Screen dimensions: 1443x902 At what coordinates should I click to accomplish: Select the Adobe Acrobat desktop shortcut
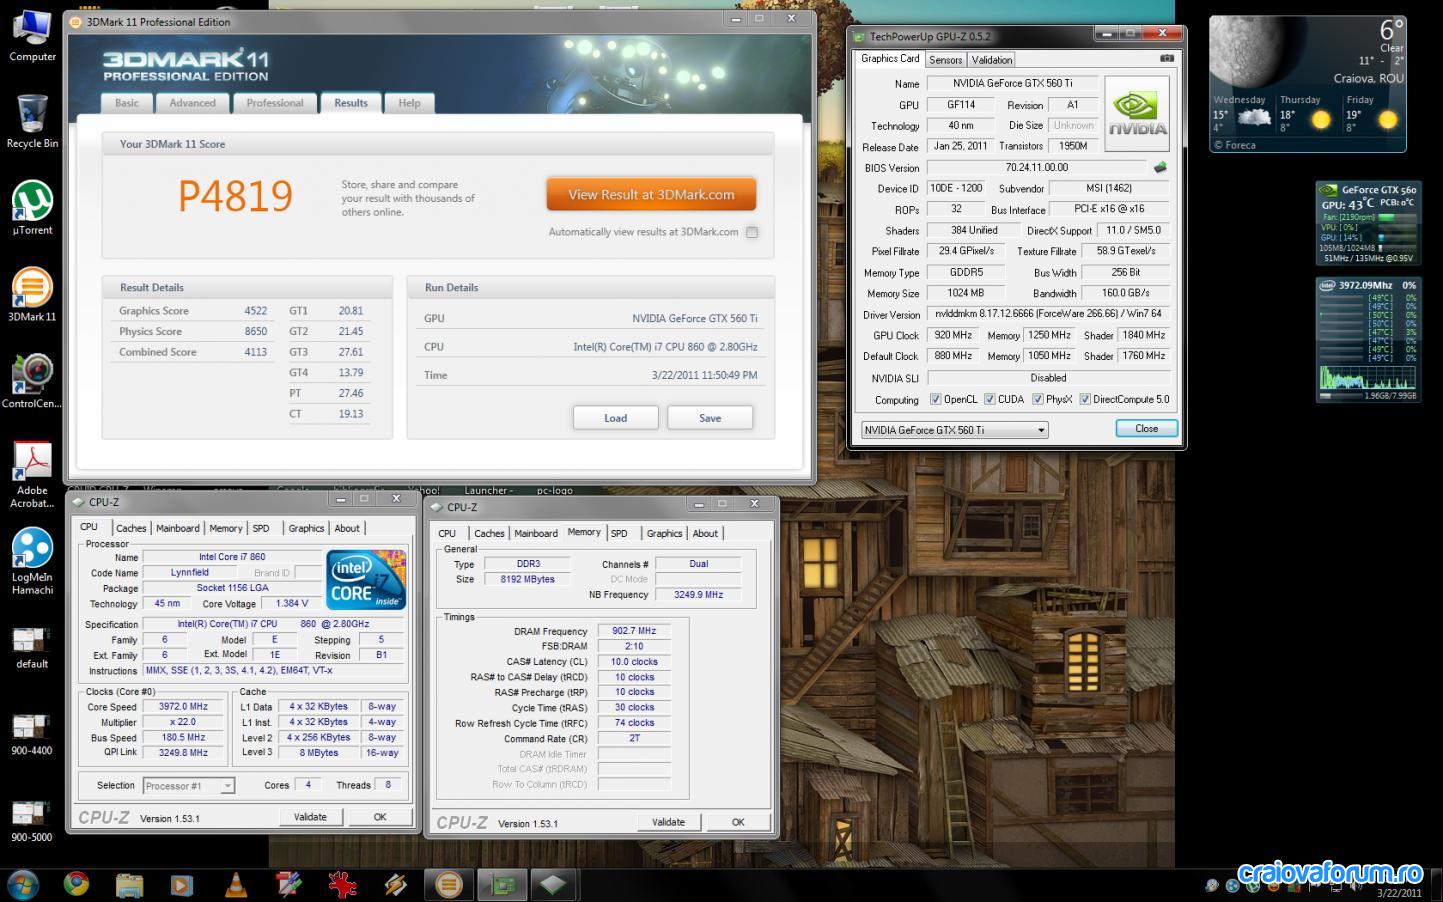[x=32, y=475]
